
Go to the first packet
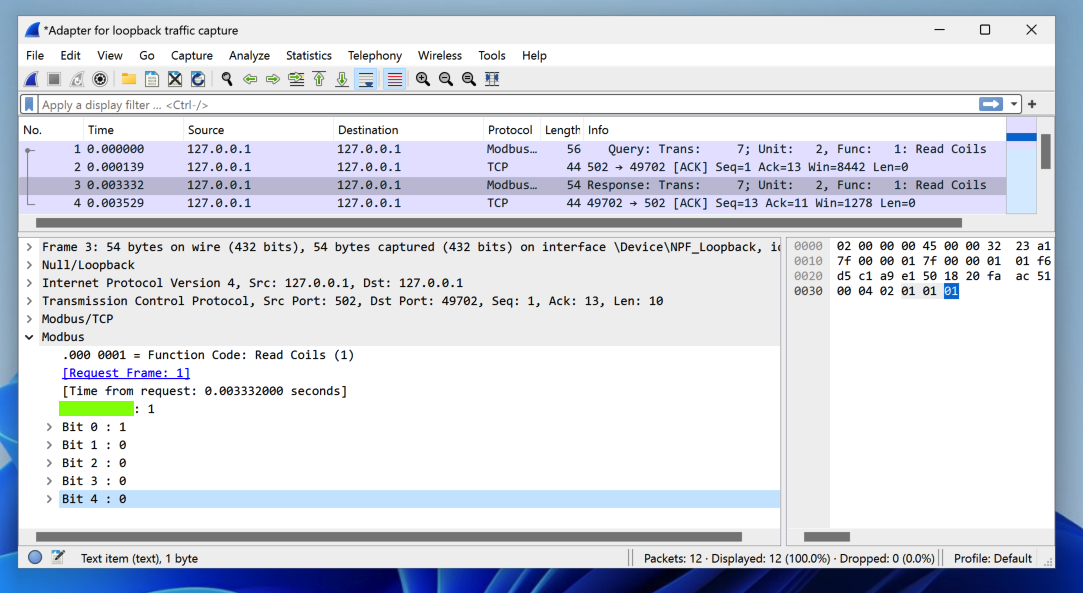[x=319, y=79]
